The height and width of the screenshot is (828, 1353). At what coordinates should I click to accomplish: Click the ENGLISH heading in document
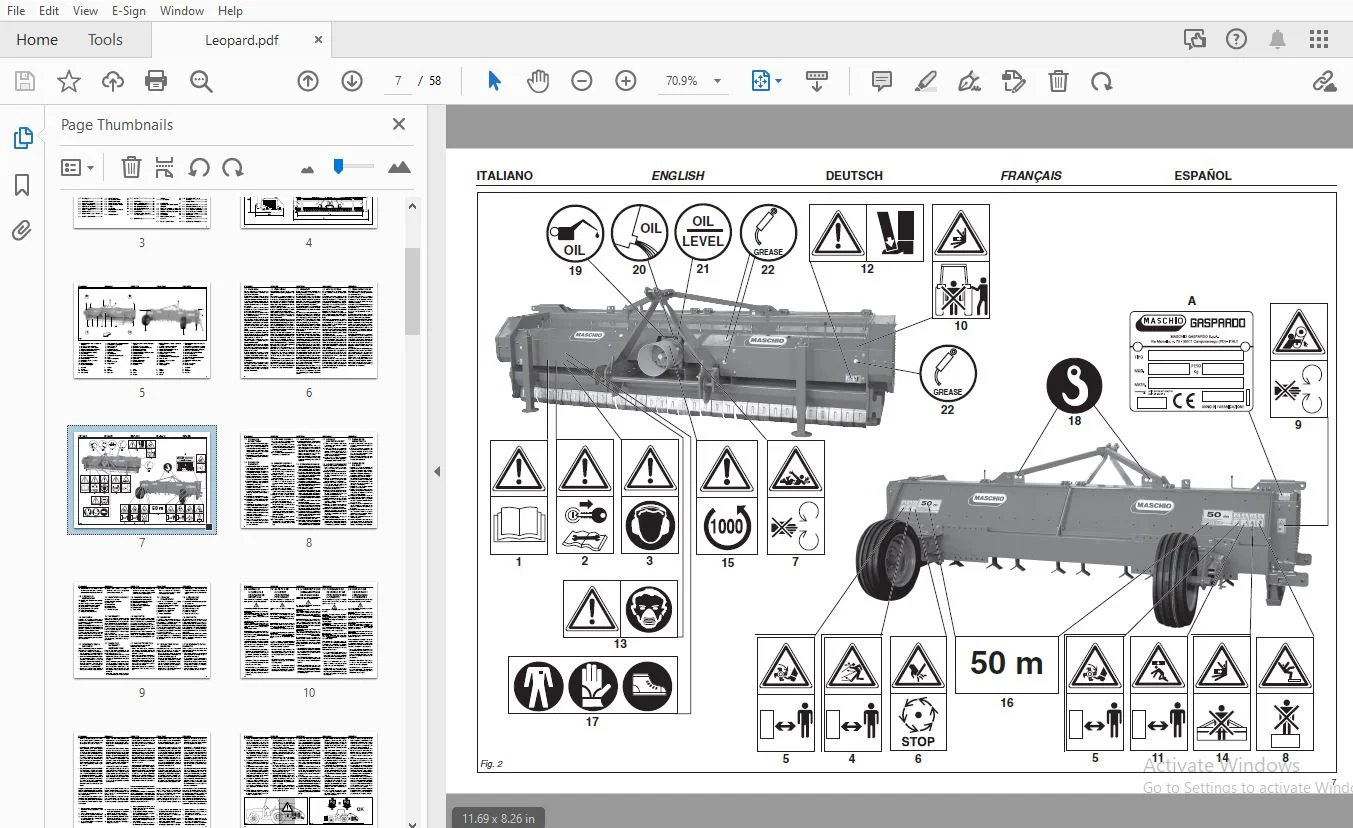(x=678, y=175)
